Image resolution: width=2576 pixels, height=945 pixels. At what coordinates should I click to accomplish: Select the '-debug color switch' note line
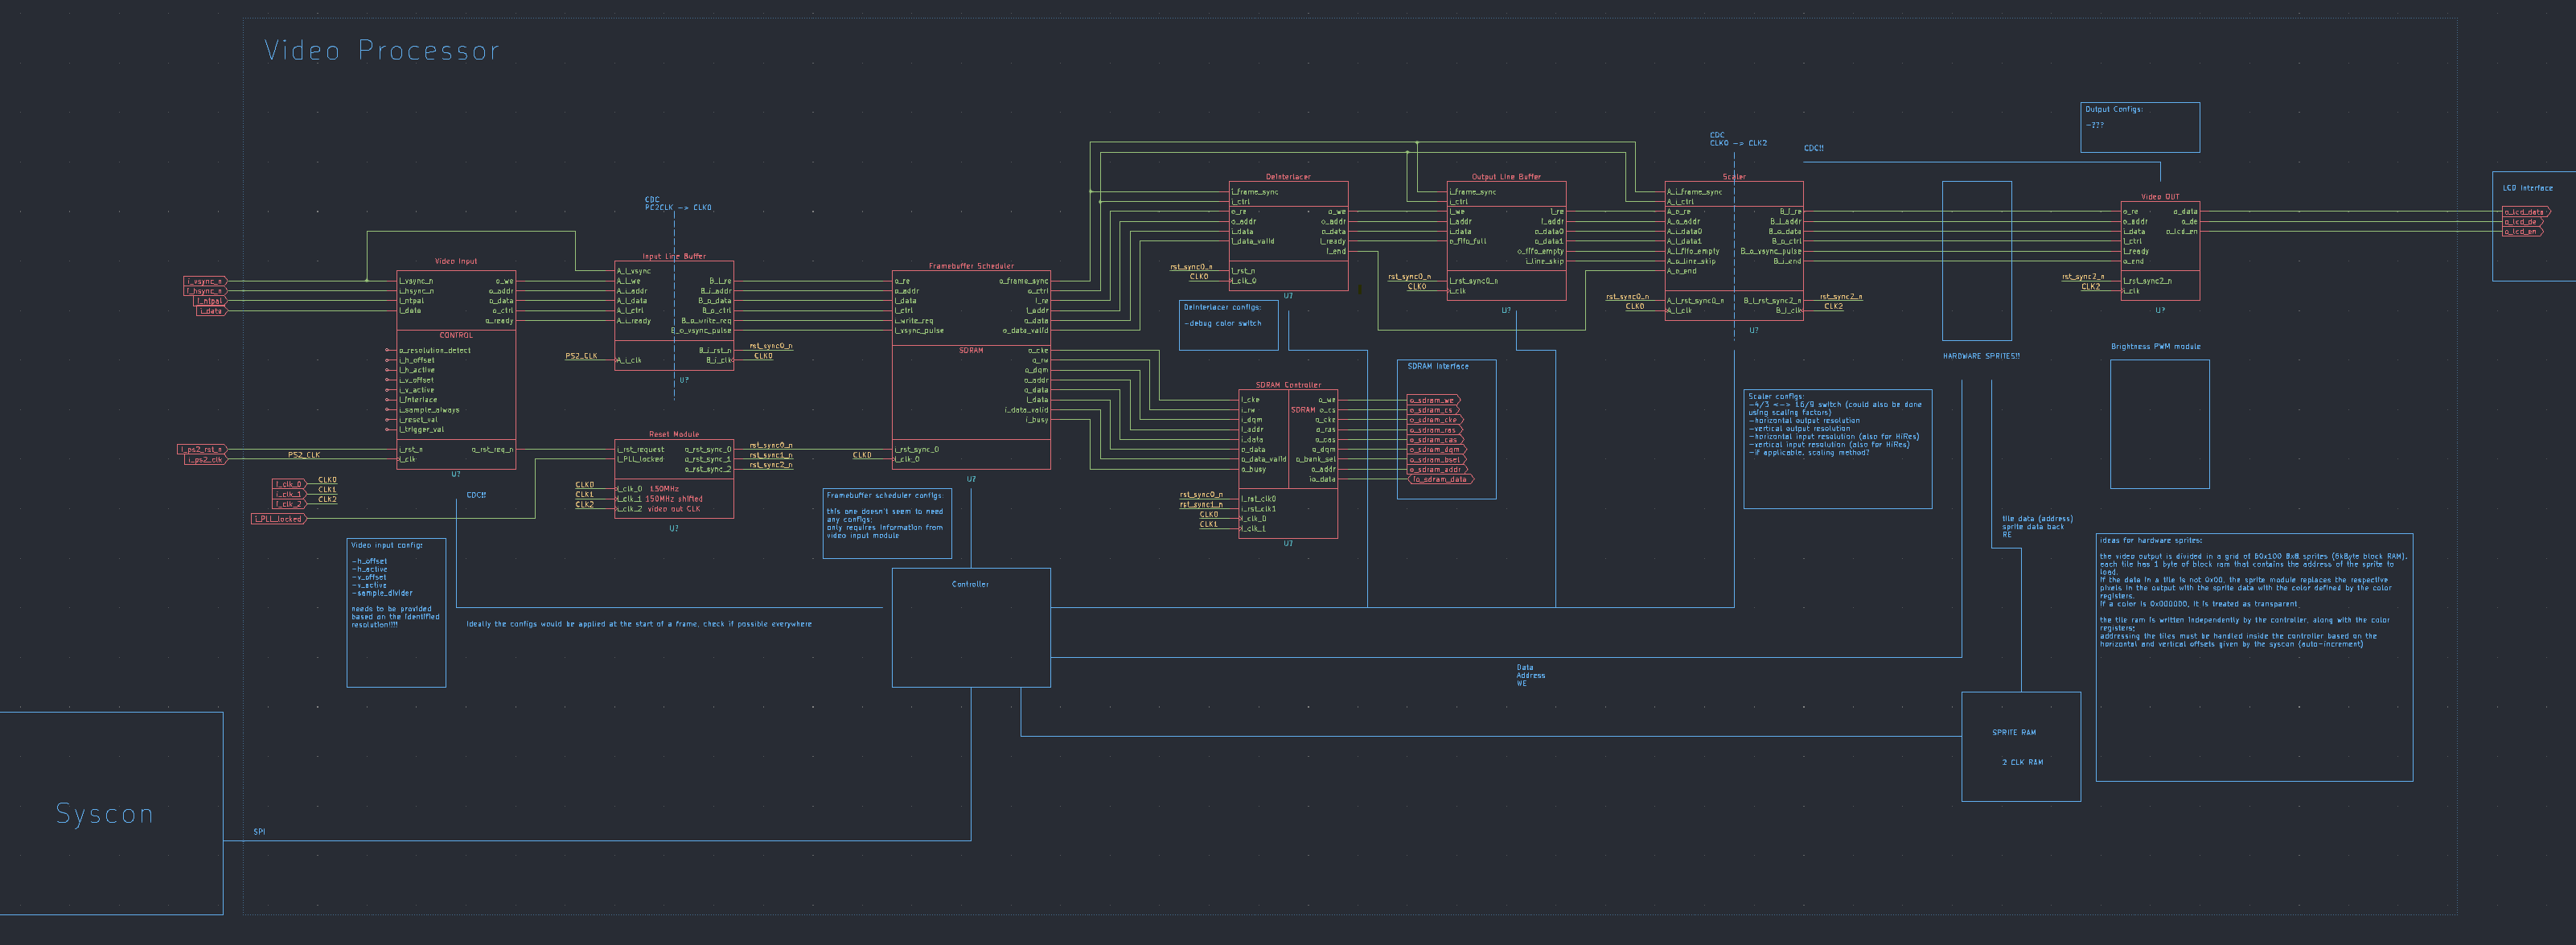click(1222, 323)
